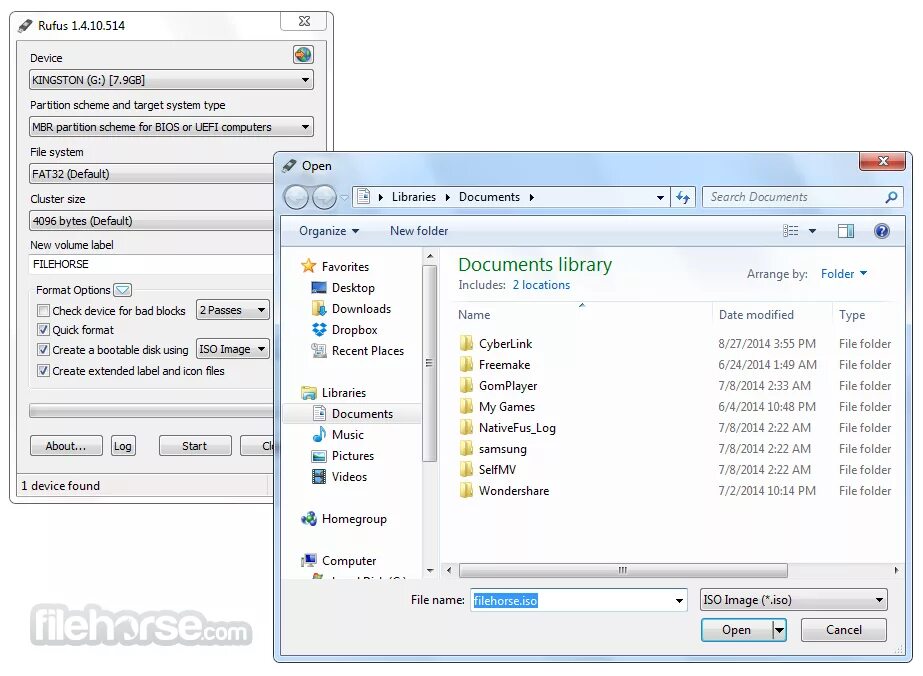Image resolution: width=923 pixels, height=676 pixels.
Task: Click the horizontal scrollbar in file list
Action: (x=623, y=570)
